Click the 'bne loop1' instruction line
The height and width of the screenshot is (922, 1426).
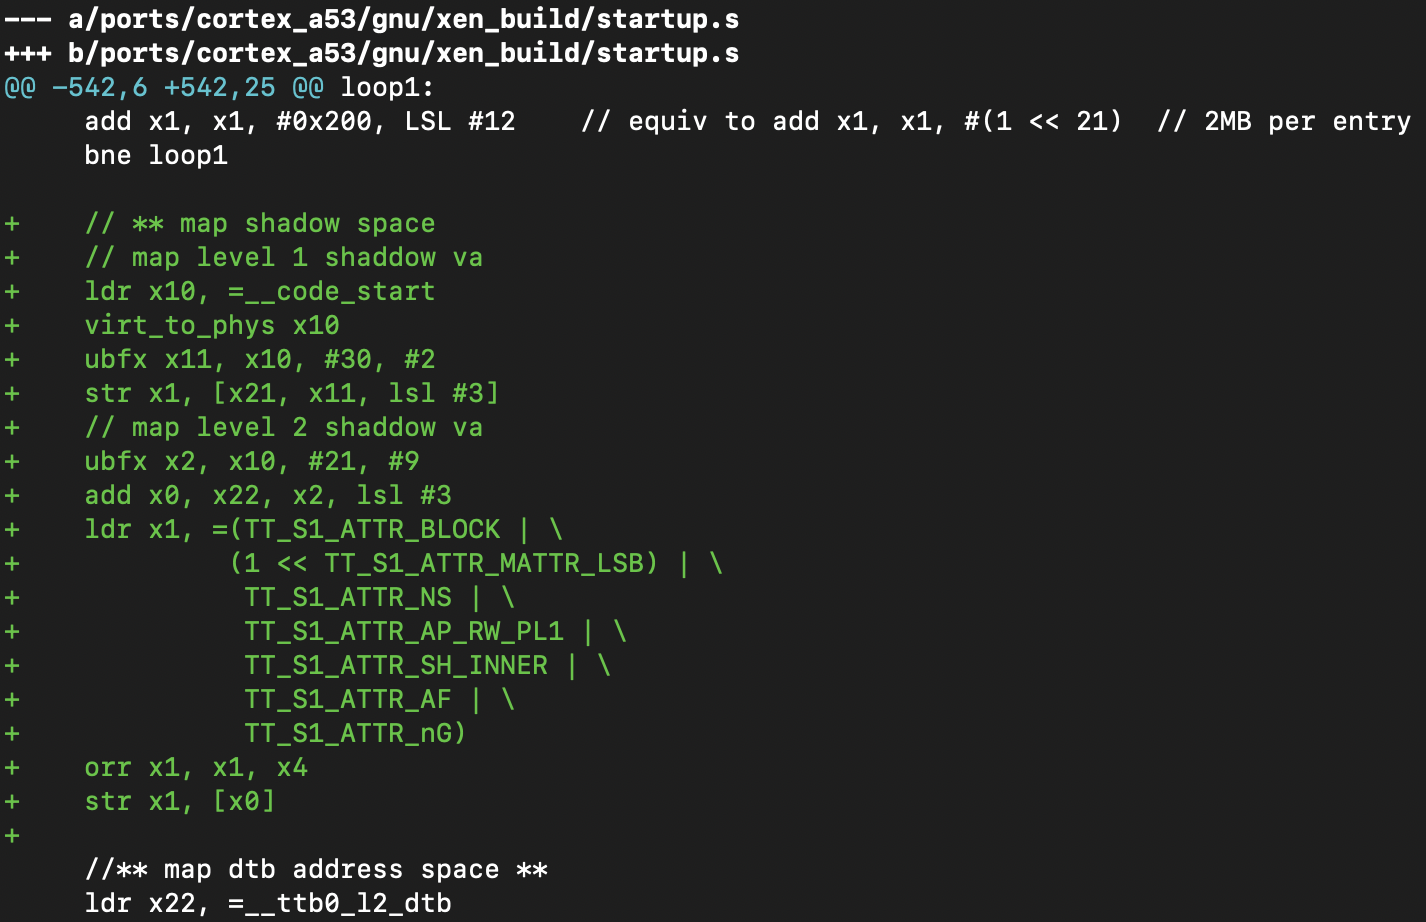pyautogui.click(x=156, y=155)
